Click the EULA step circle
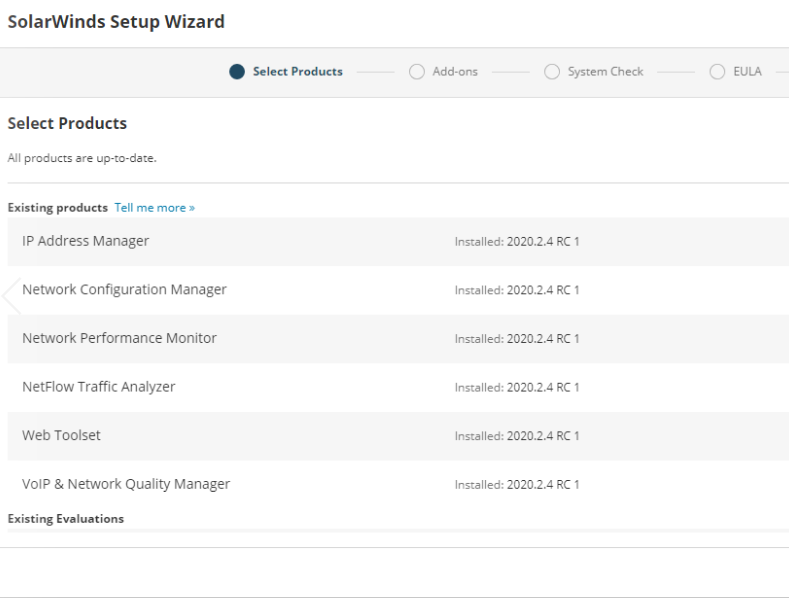Screen dimensions: 789x607 [x=717, y=72]
